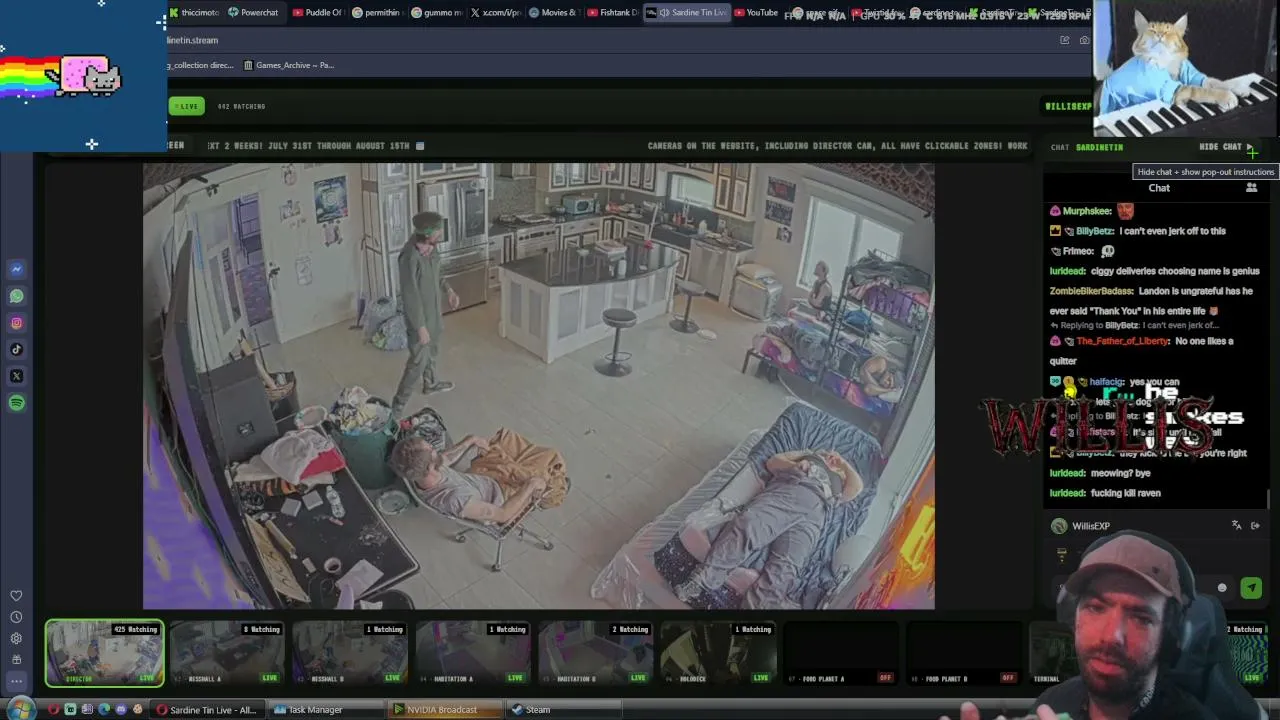Select the Food Planet A camera thumbnail
The height and width of the screenshot is (720, 1280).
click(843, 653)
